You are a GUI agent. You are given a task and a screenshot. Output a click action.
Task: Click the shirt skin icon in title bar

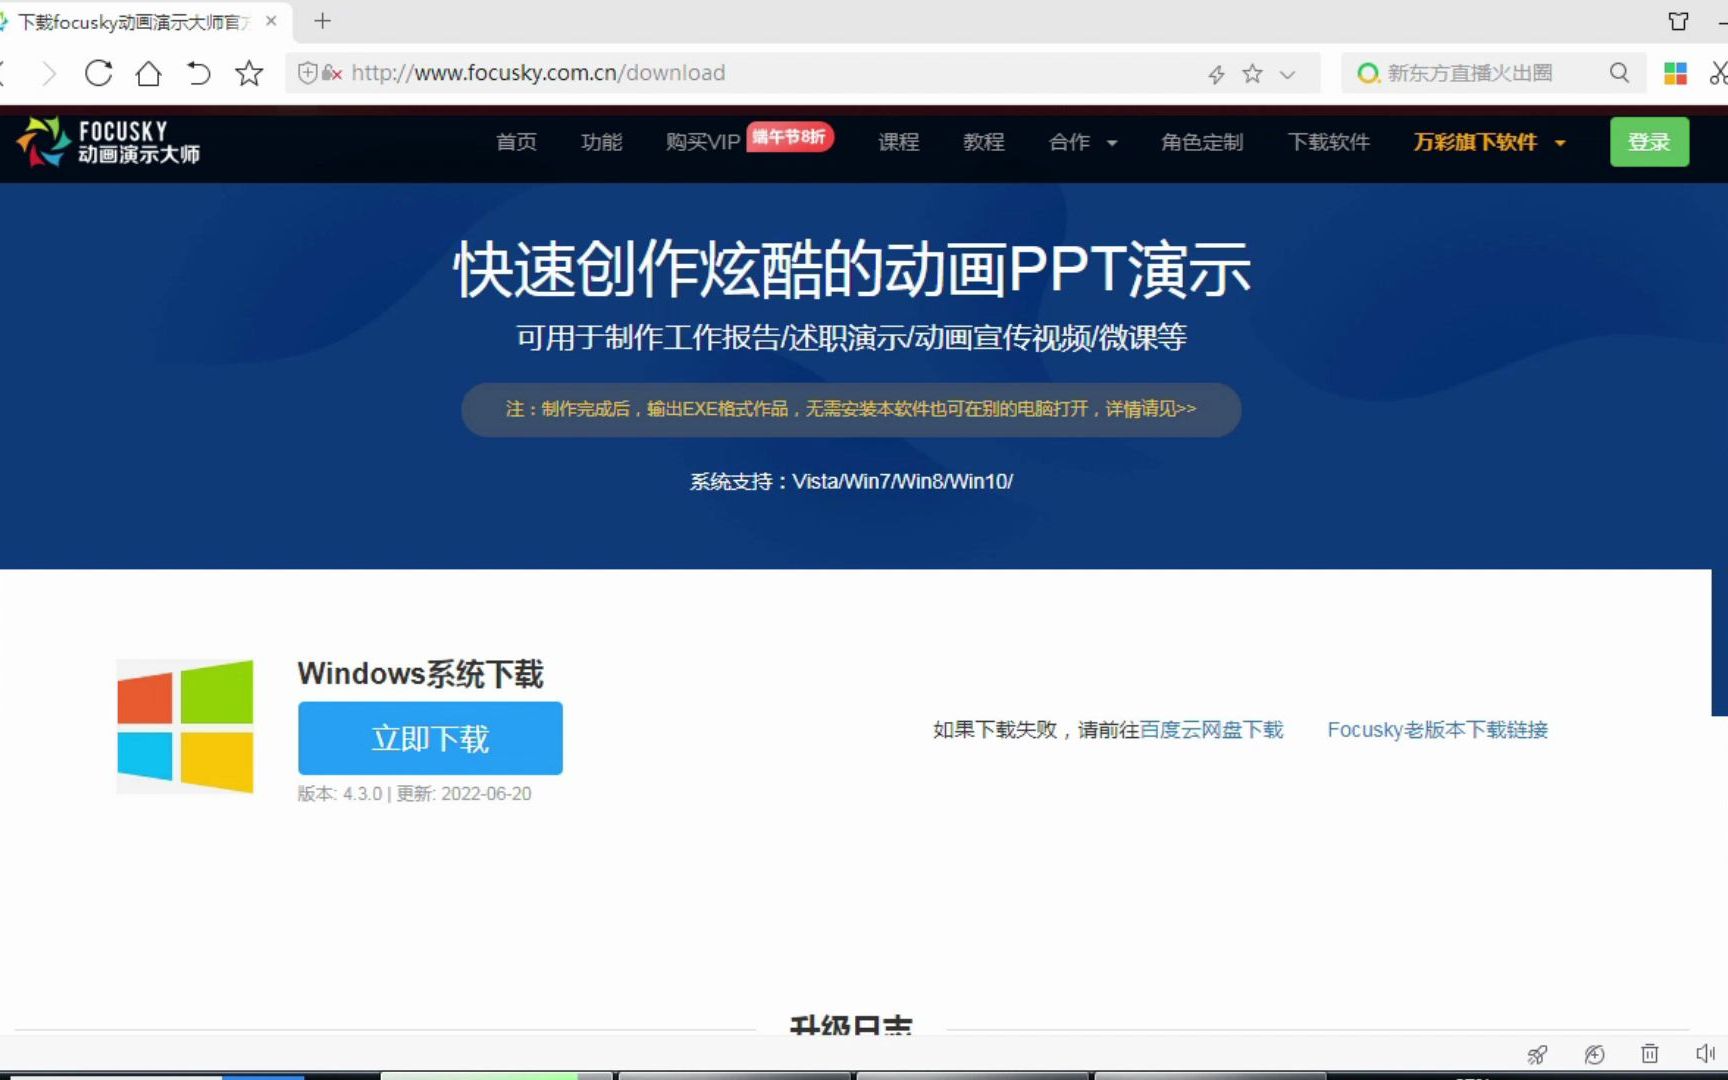(1678, 21)
